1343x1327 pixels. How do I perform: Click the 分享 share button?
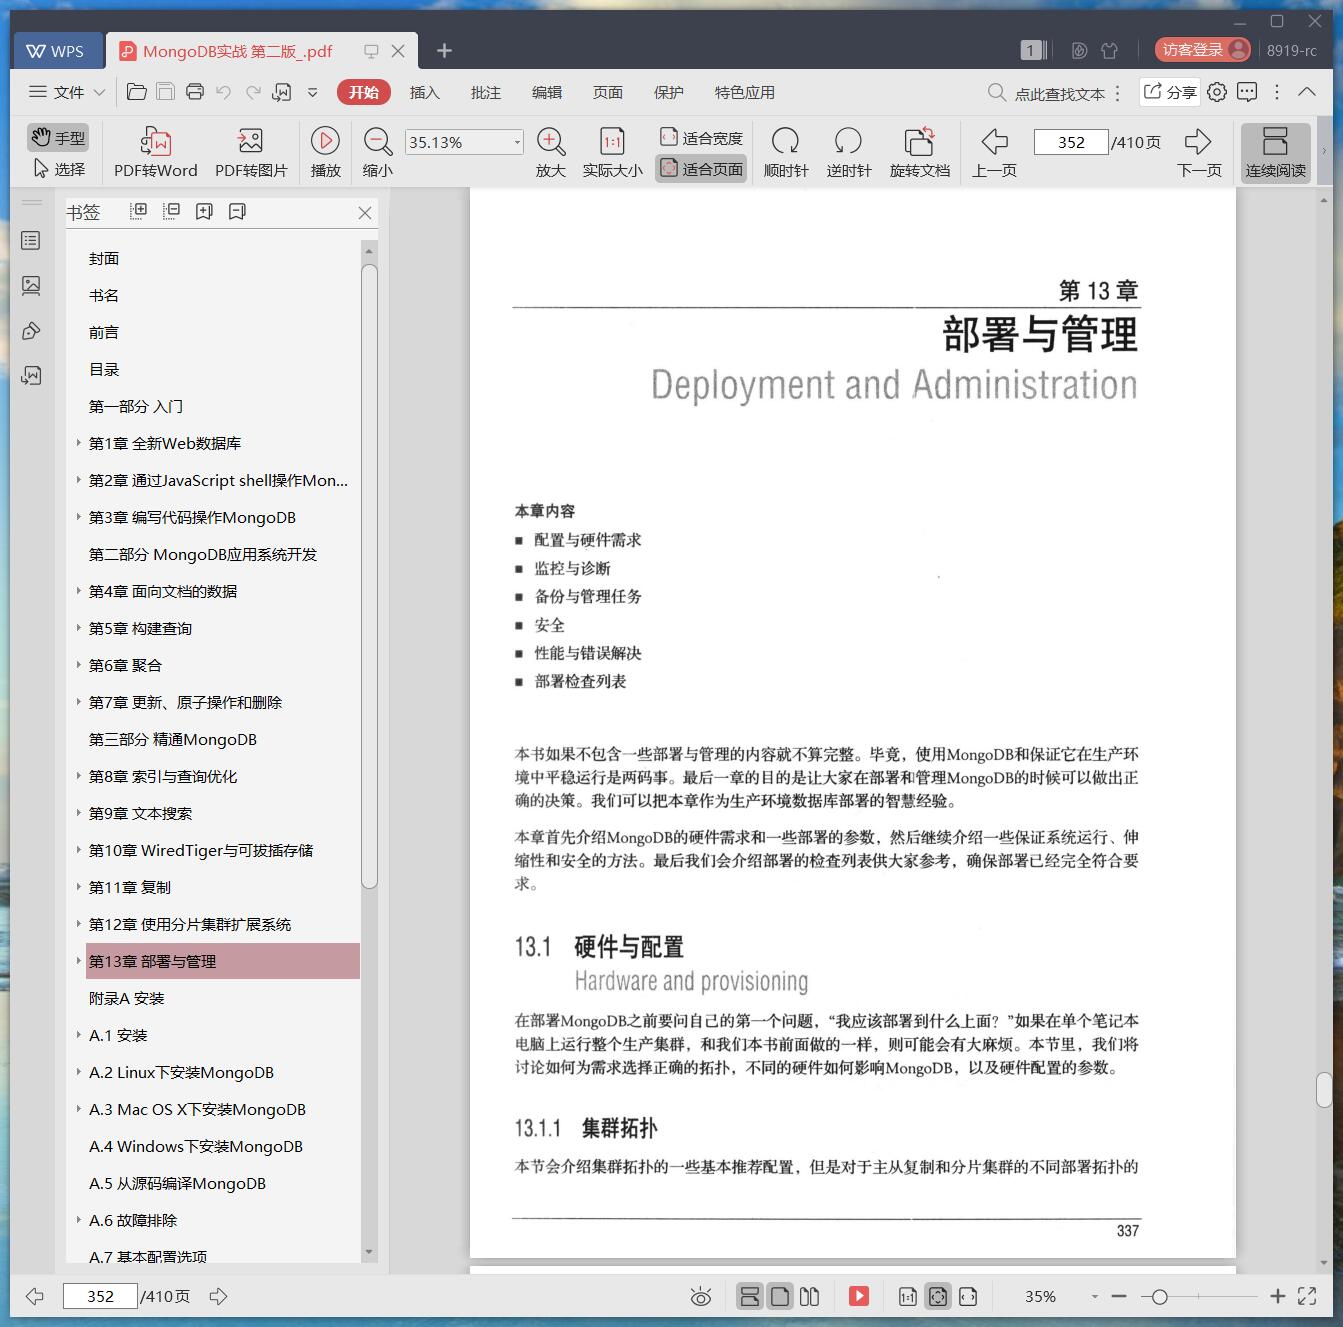pos(1169,92)
